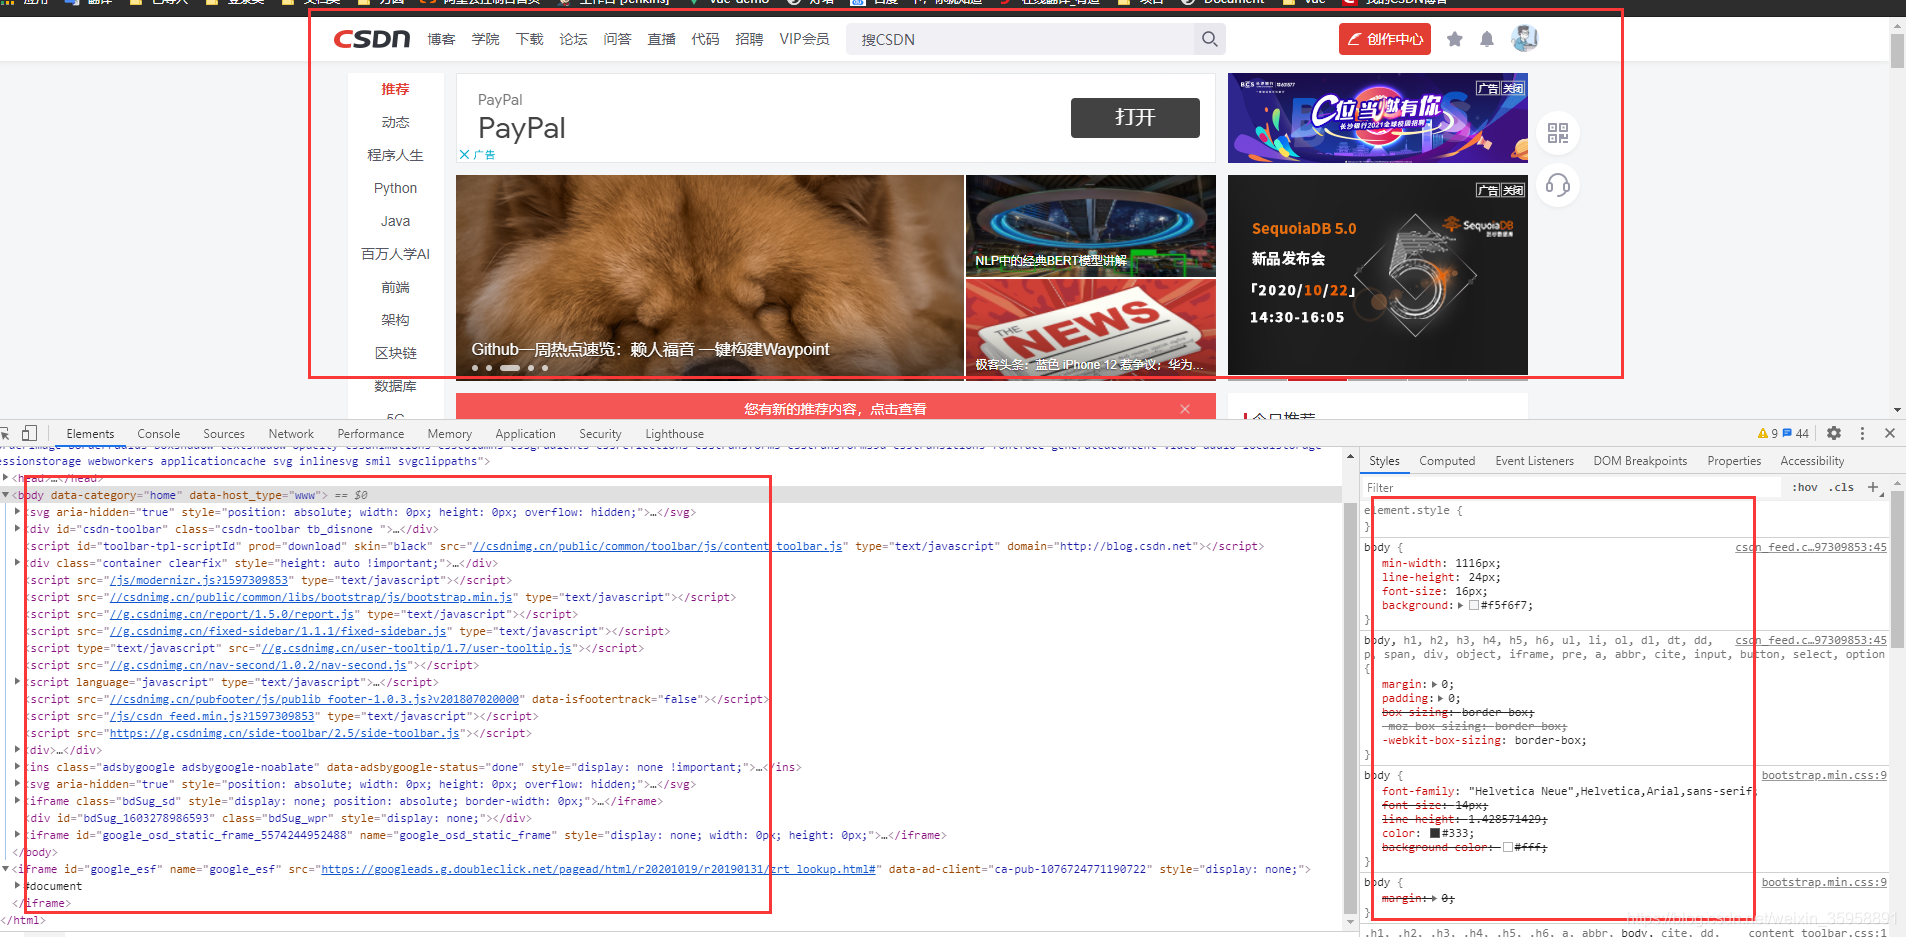Select the 程序人生 category in sidebar
1906x937 pixels.
click(x=395, y=155)
